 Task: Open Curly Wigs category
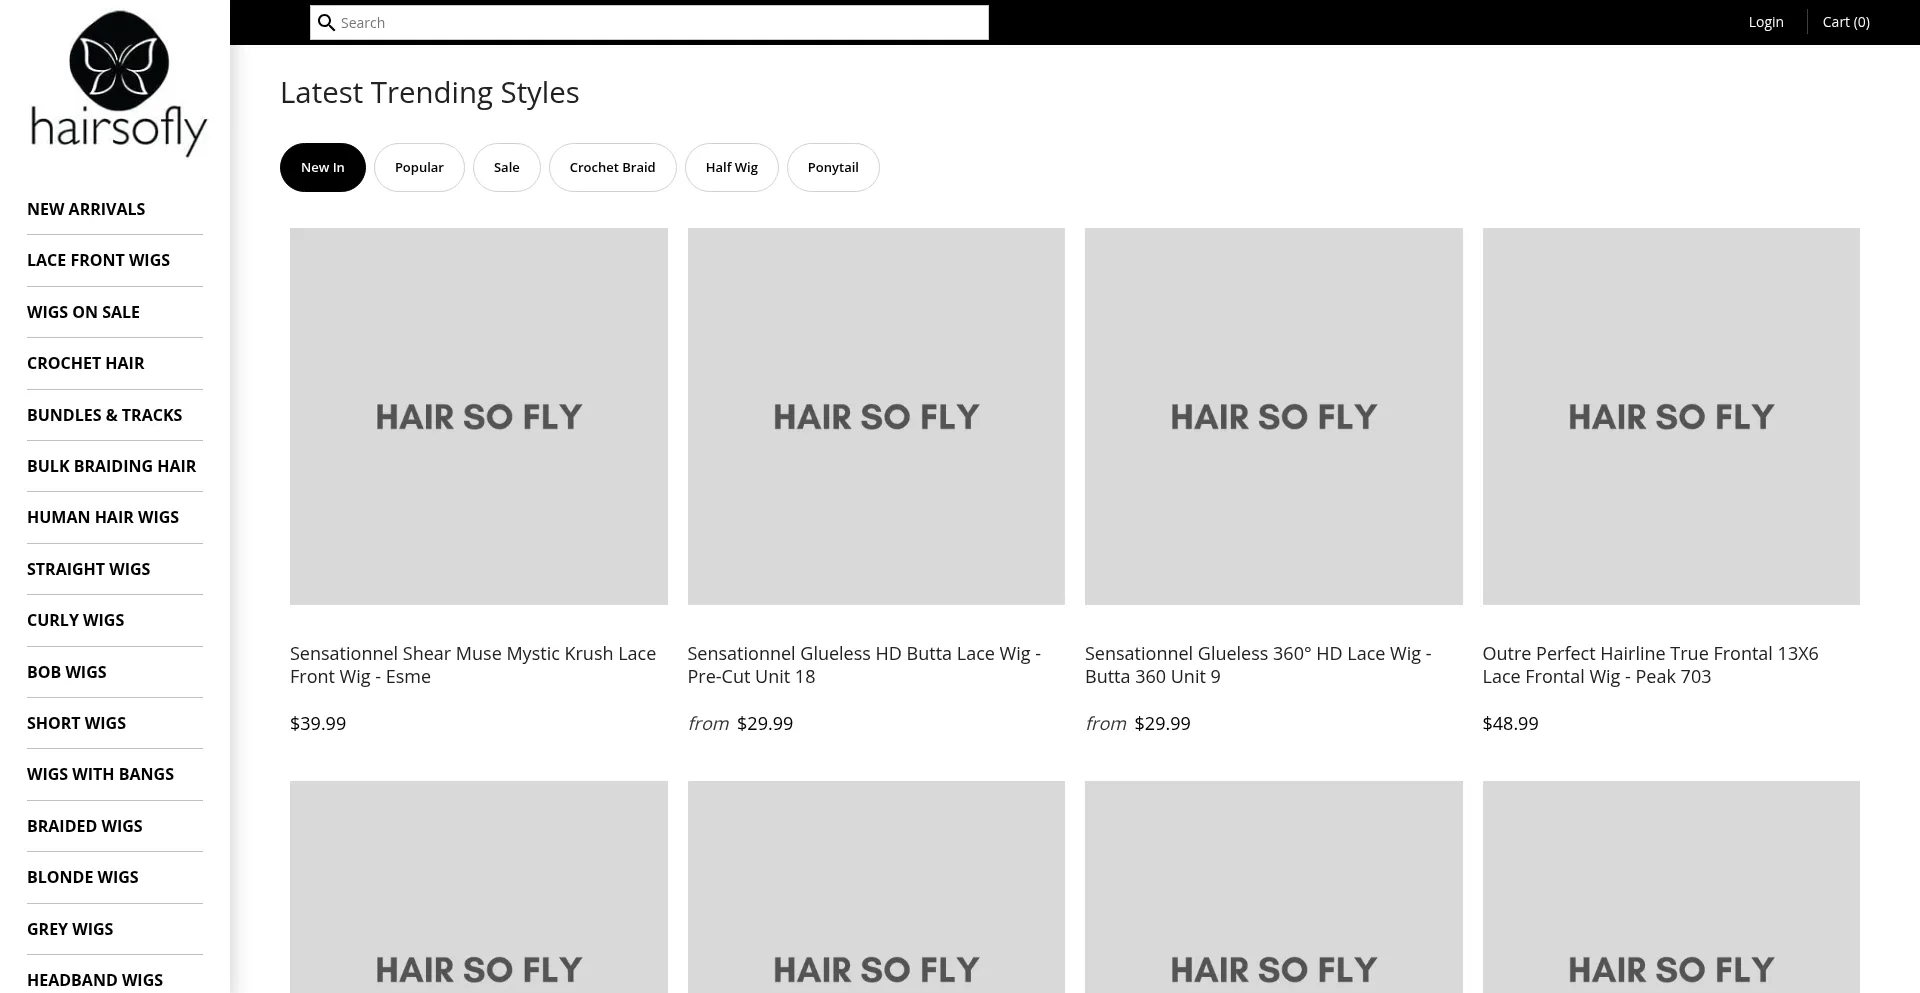pyautogui.click(x=75, y=620)
